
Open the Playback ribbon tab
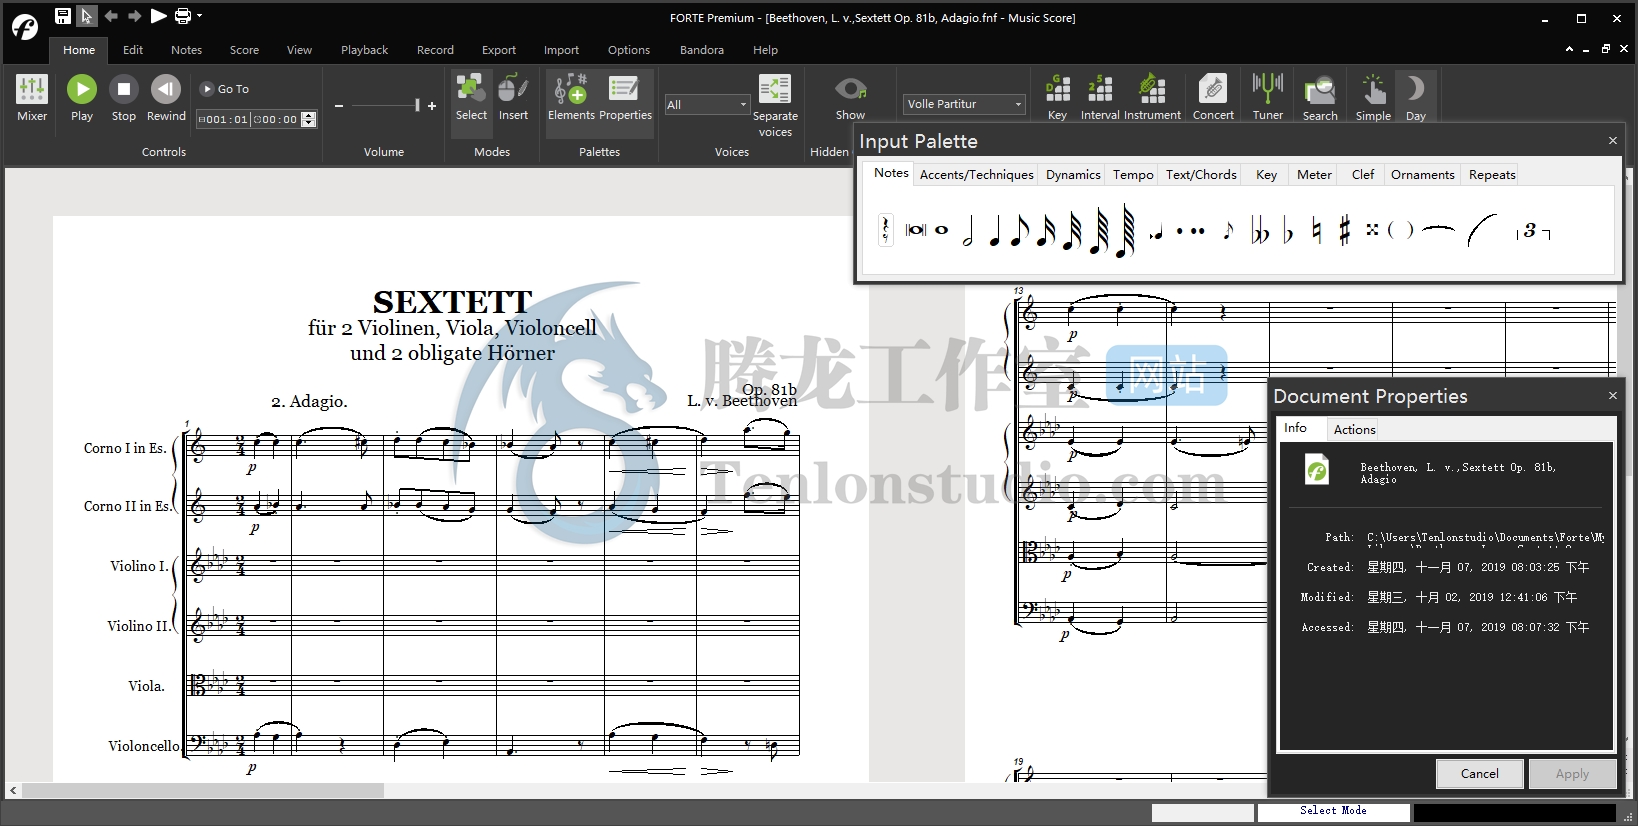(364, 50)
